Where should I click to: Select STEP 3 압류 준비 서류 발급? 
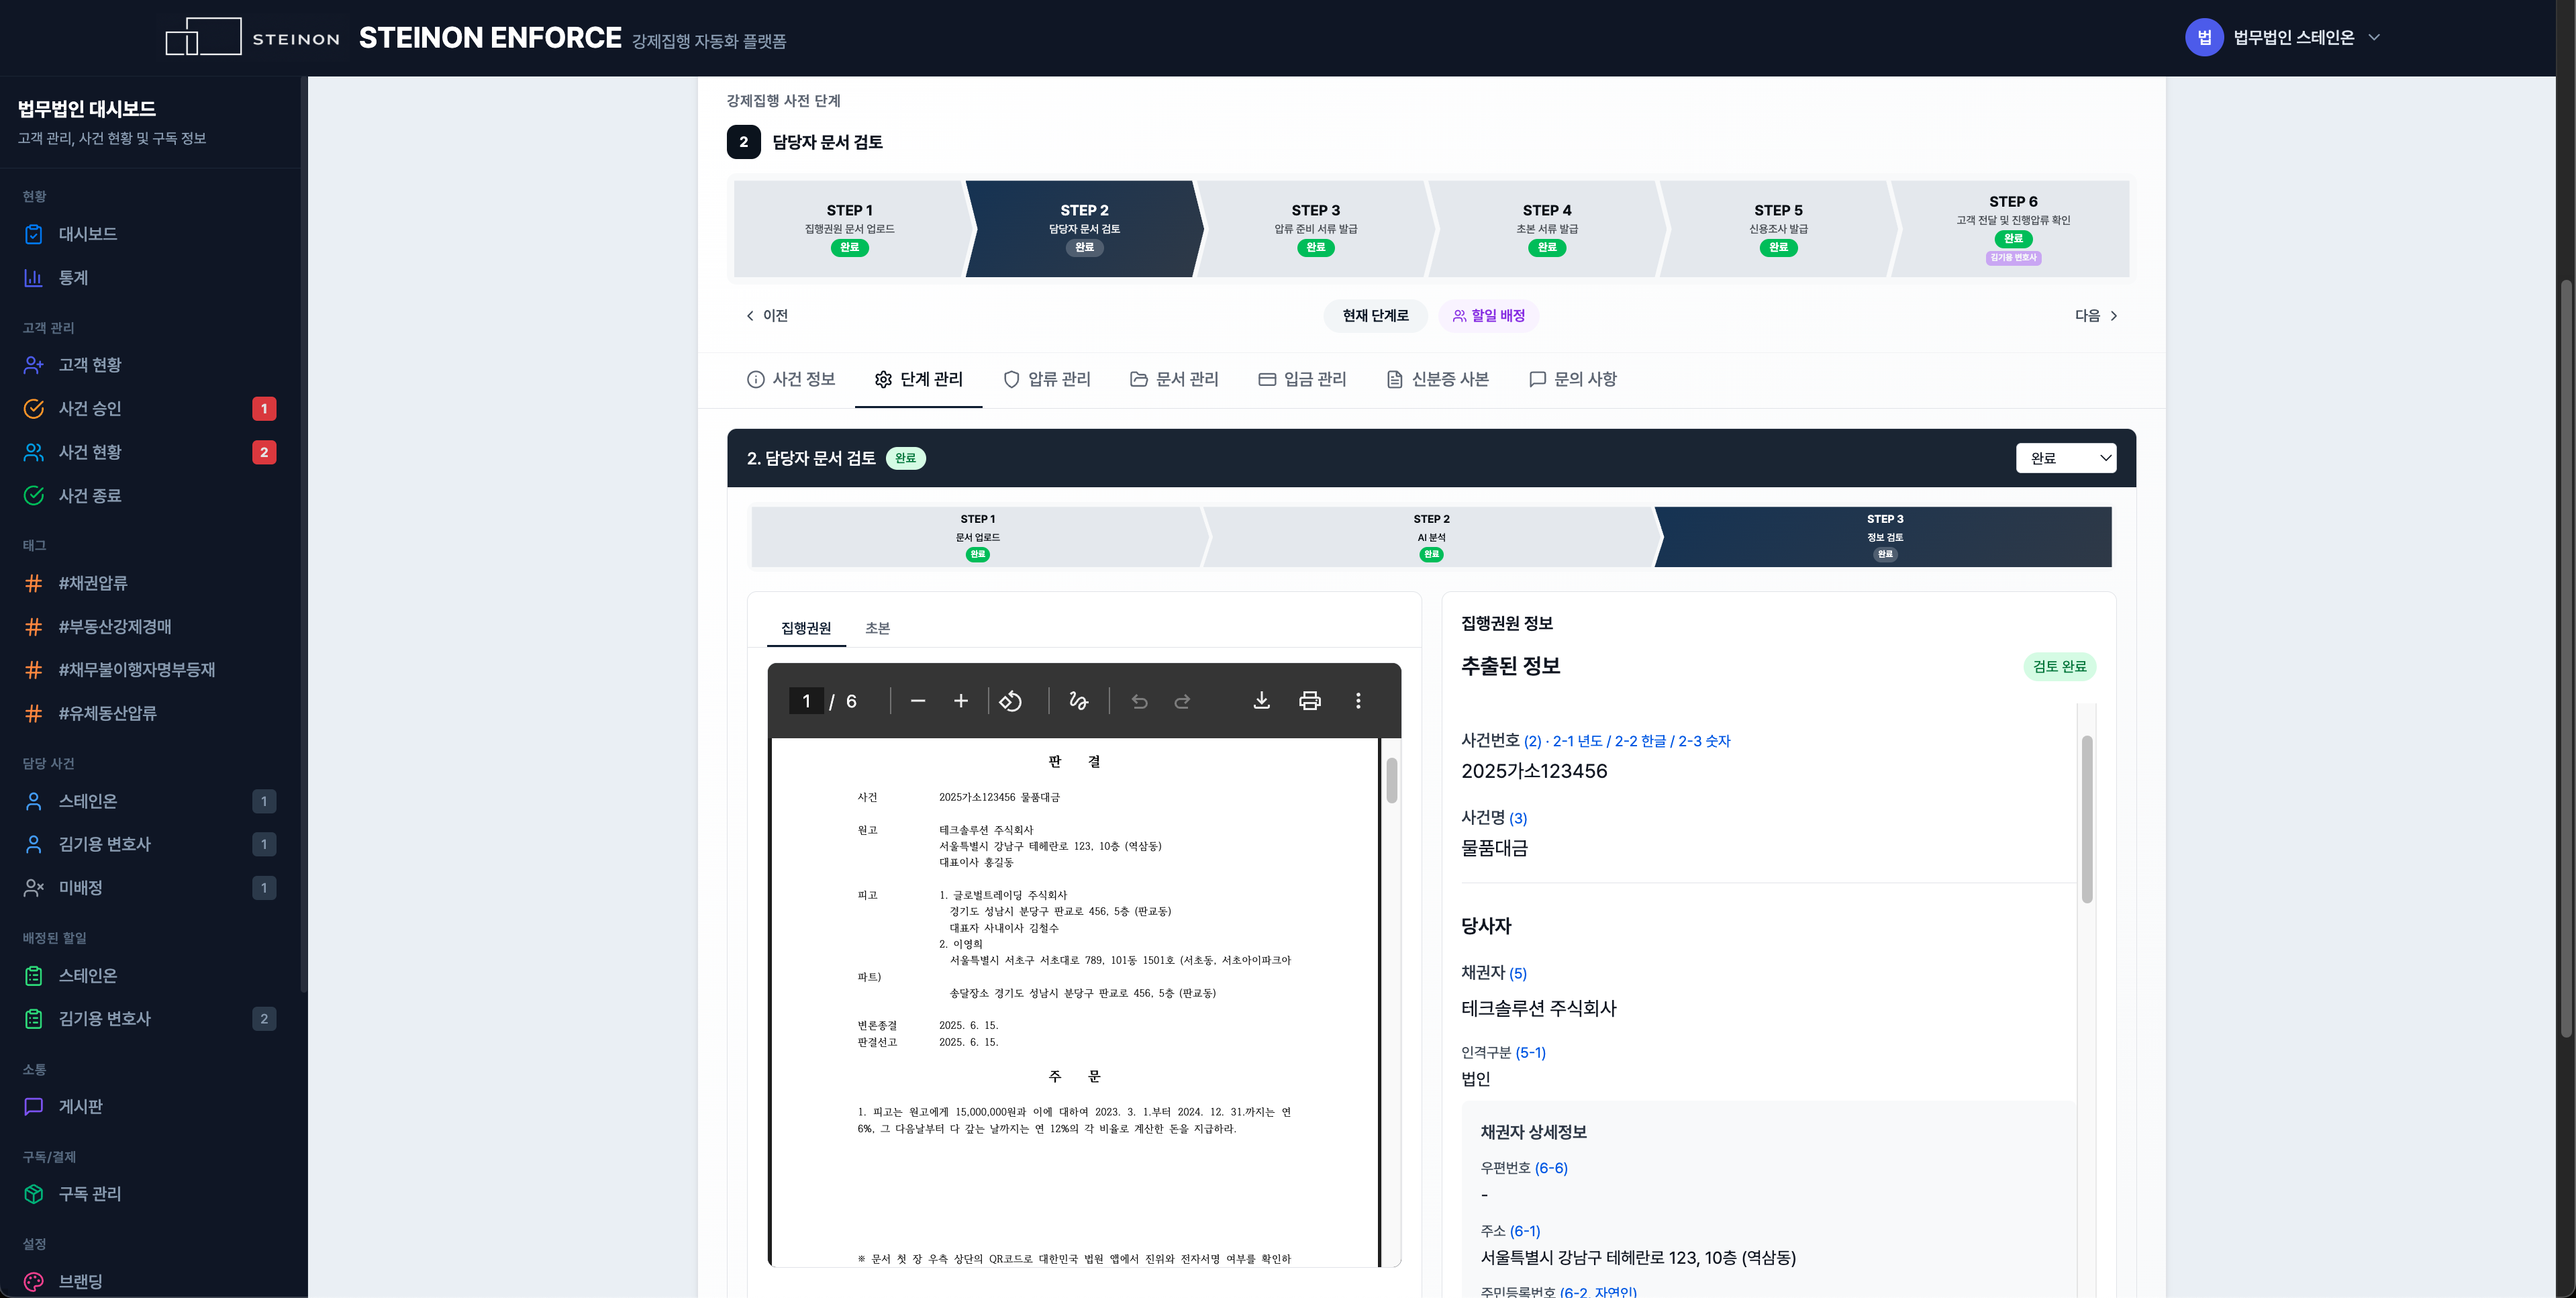[x=1315, y=229]
